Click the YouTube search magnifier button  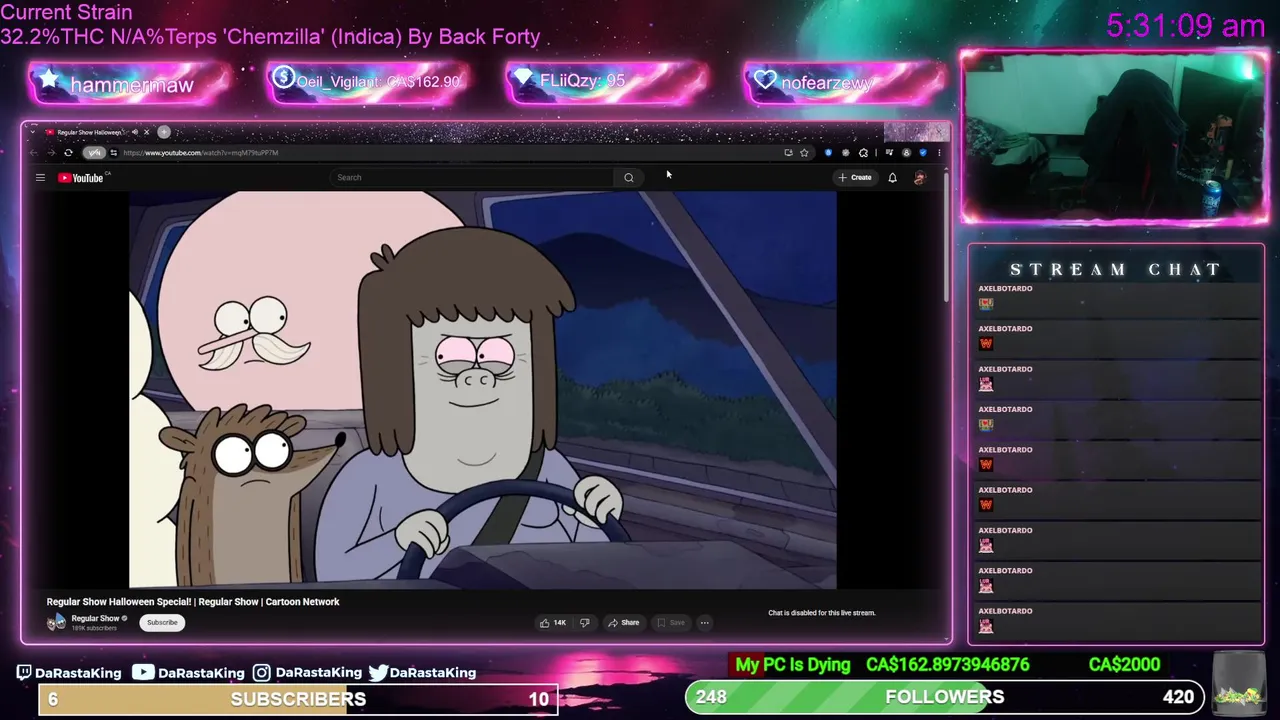pyautogui.click(x=629, y=178)
